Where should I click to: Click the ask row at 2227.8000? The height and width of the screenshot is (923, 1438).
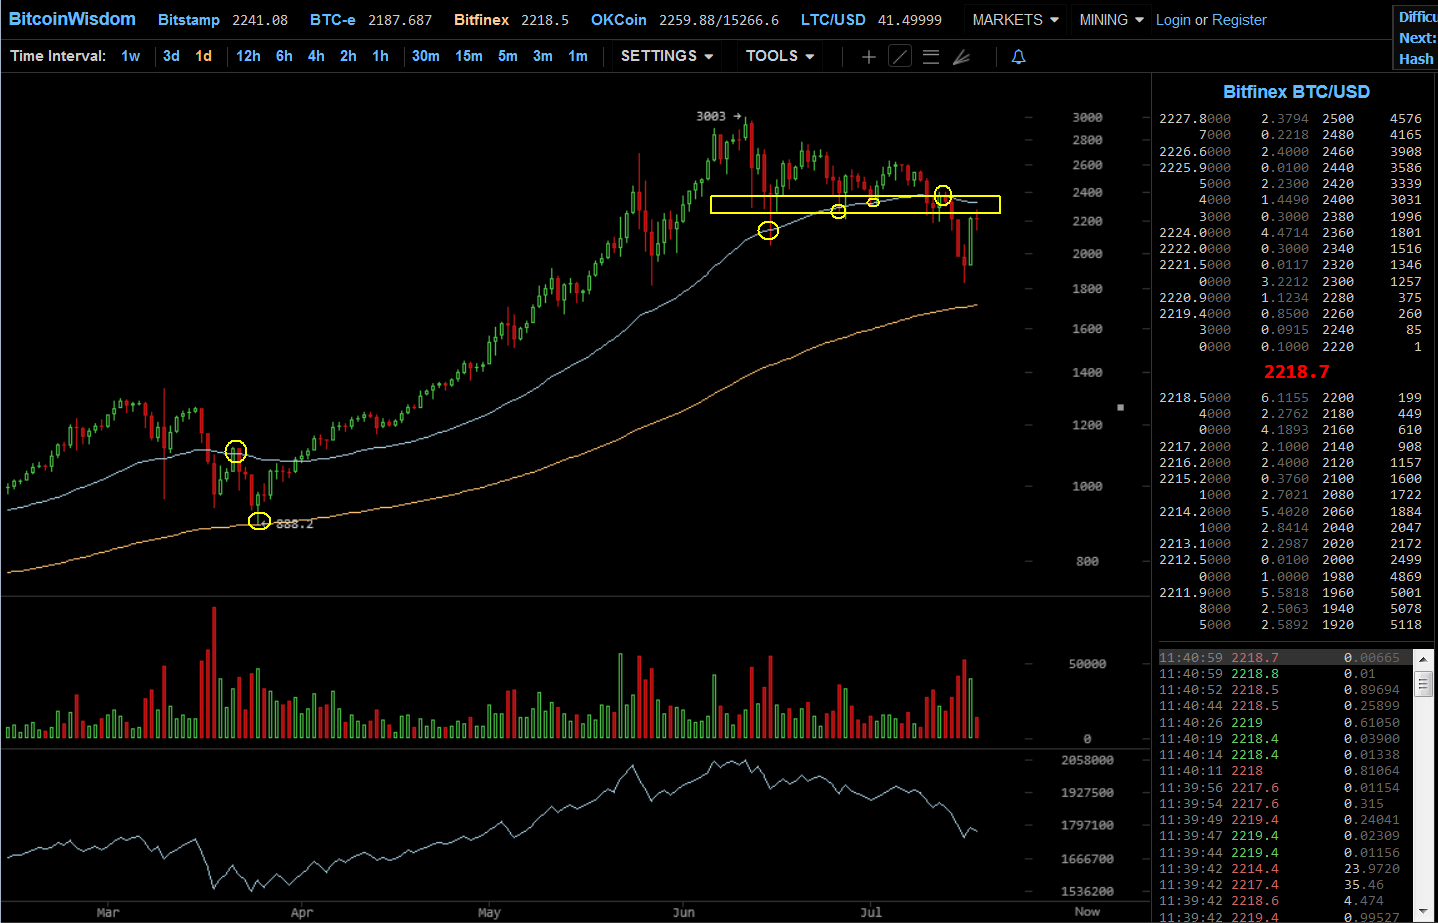[1290, 119]
